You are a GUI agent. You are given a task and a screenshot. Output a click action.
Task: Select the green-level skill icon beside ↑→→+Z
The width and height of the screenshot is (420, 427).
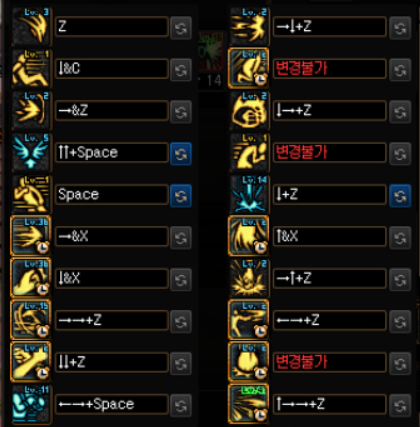[249, 404]
